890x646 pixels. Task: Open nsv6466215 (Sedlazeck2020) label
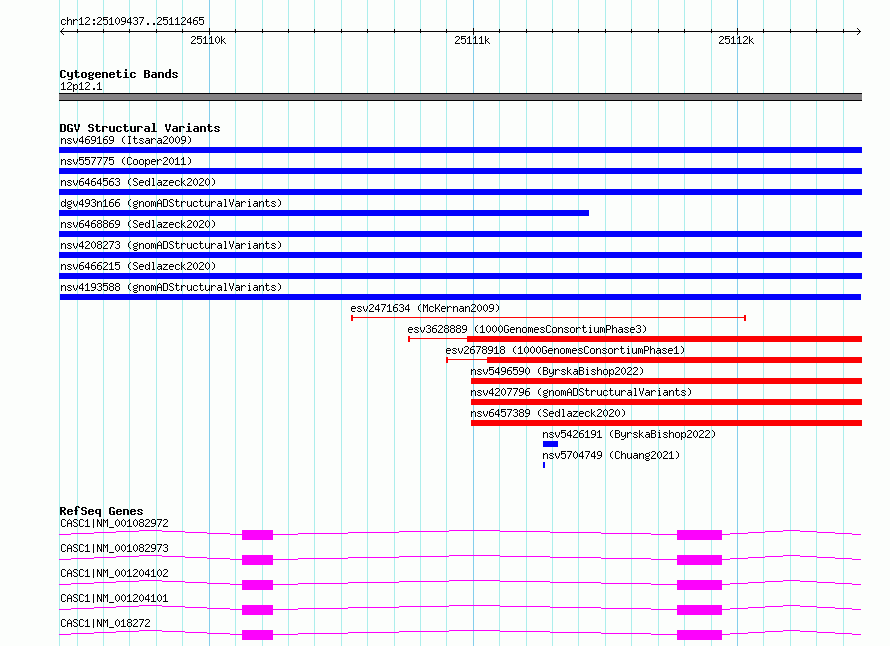tap(138, 266)
